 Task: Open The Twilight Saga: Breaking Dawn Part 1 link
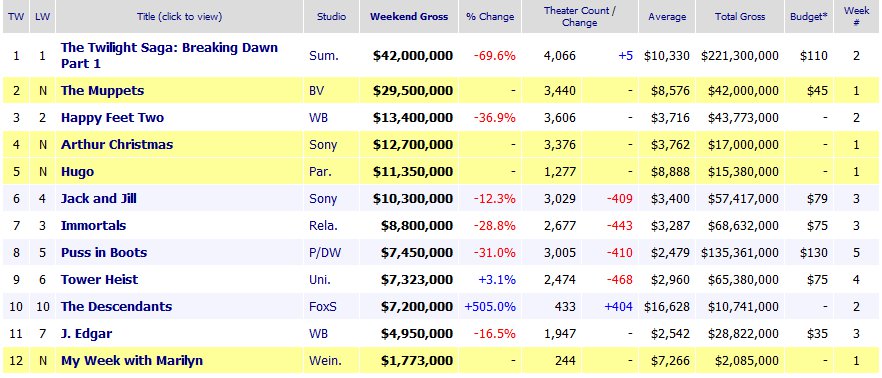(x=169, y=55)
